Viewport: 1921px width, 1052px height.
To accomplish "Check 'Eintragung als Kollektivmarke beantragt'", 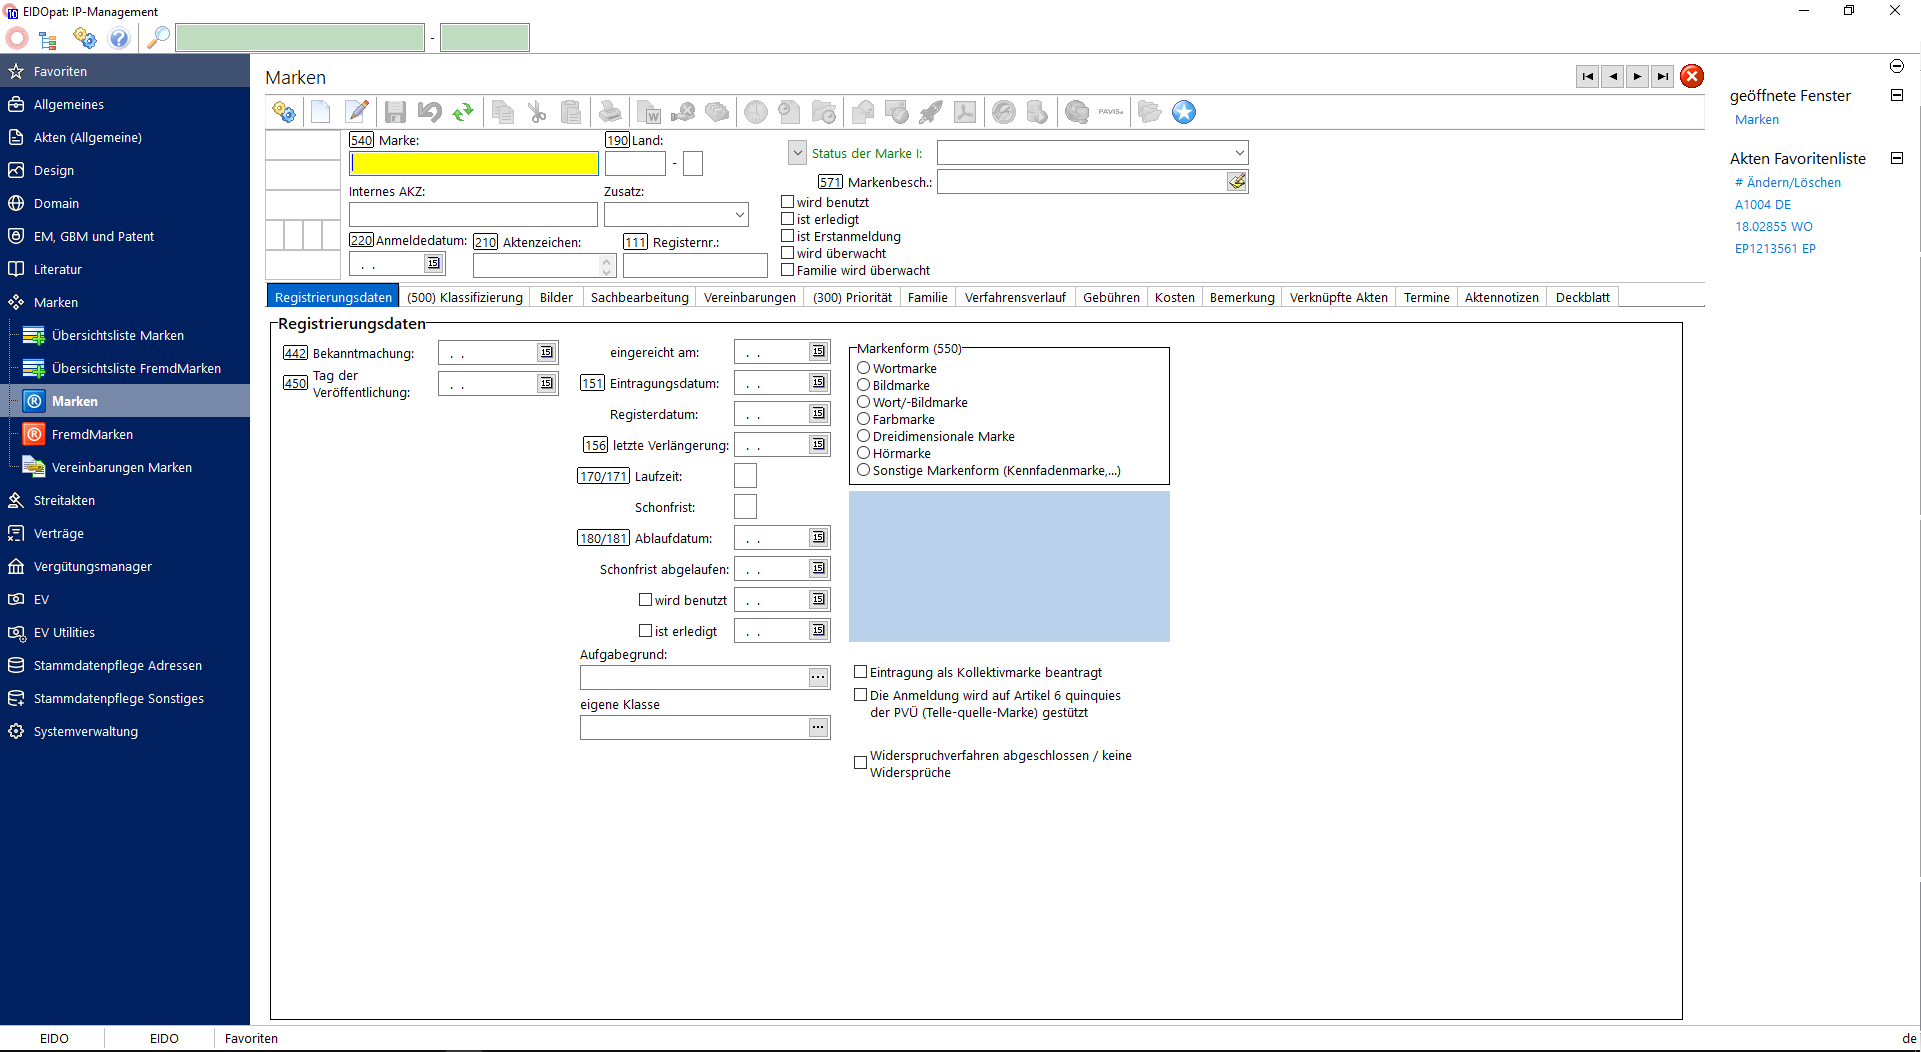I will tap(861, 672).
